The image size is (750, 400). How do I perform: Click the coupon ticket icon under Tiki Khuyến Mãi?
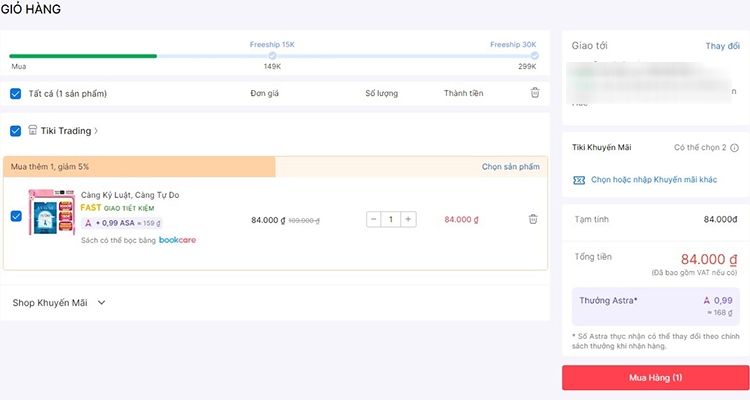click(579, 180)
